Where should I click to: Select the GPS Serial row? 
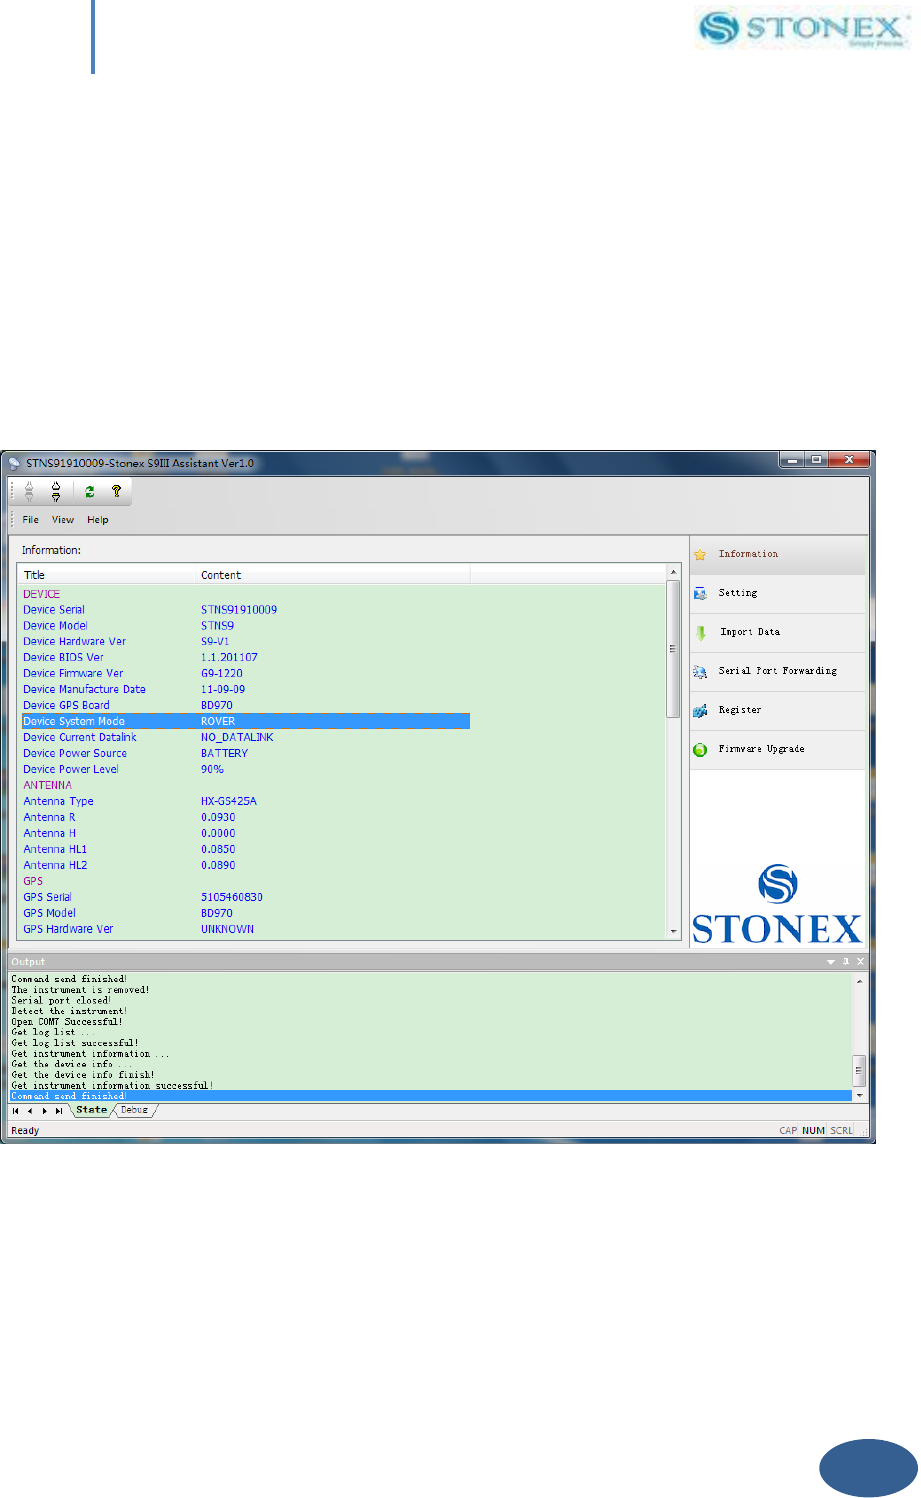tap(244, 898)
